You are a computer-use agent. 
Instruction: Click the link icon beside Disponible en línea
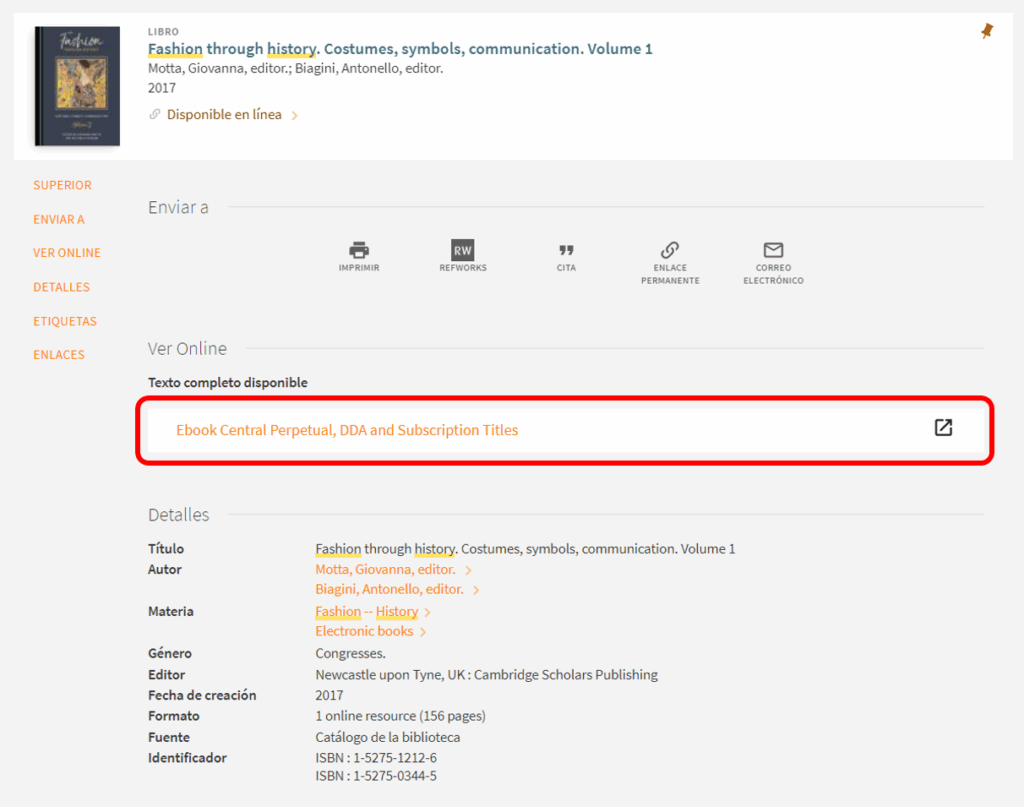pyautogui.click(x=155, y=115)
